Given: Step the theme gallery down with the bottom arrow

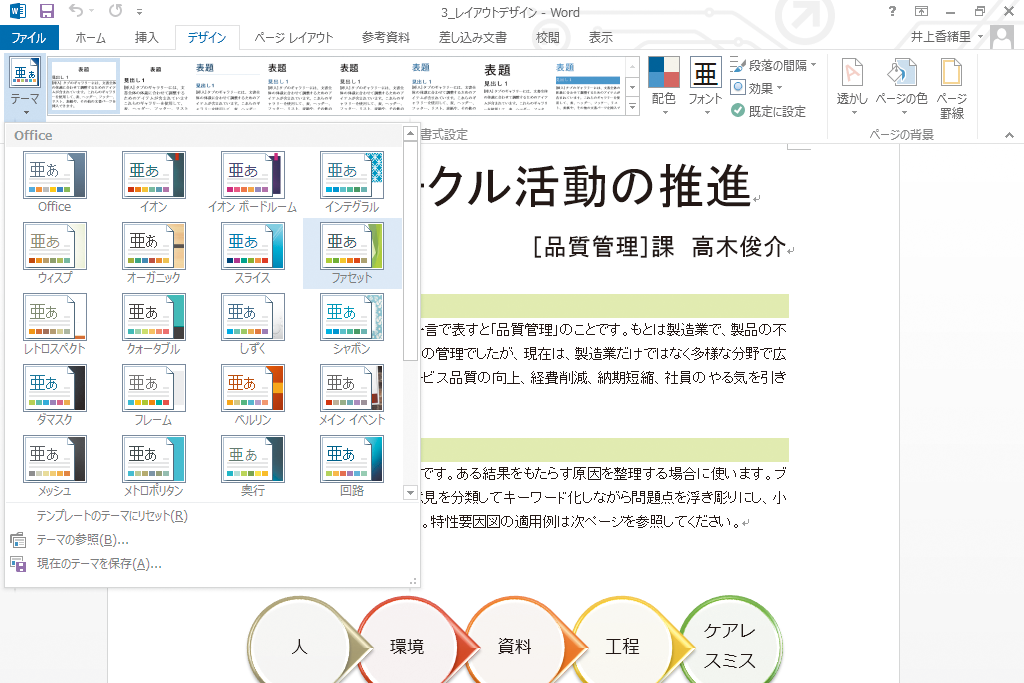Looking at the screenshot, I should coord(410,493).
